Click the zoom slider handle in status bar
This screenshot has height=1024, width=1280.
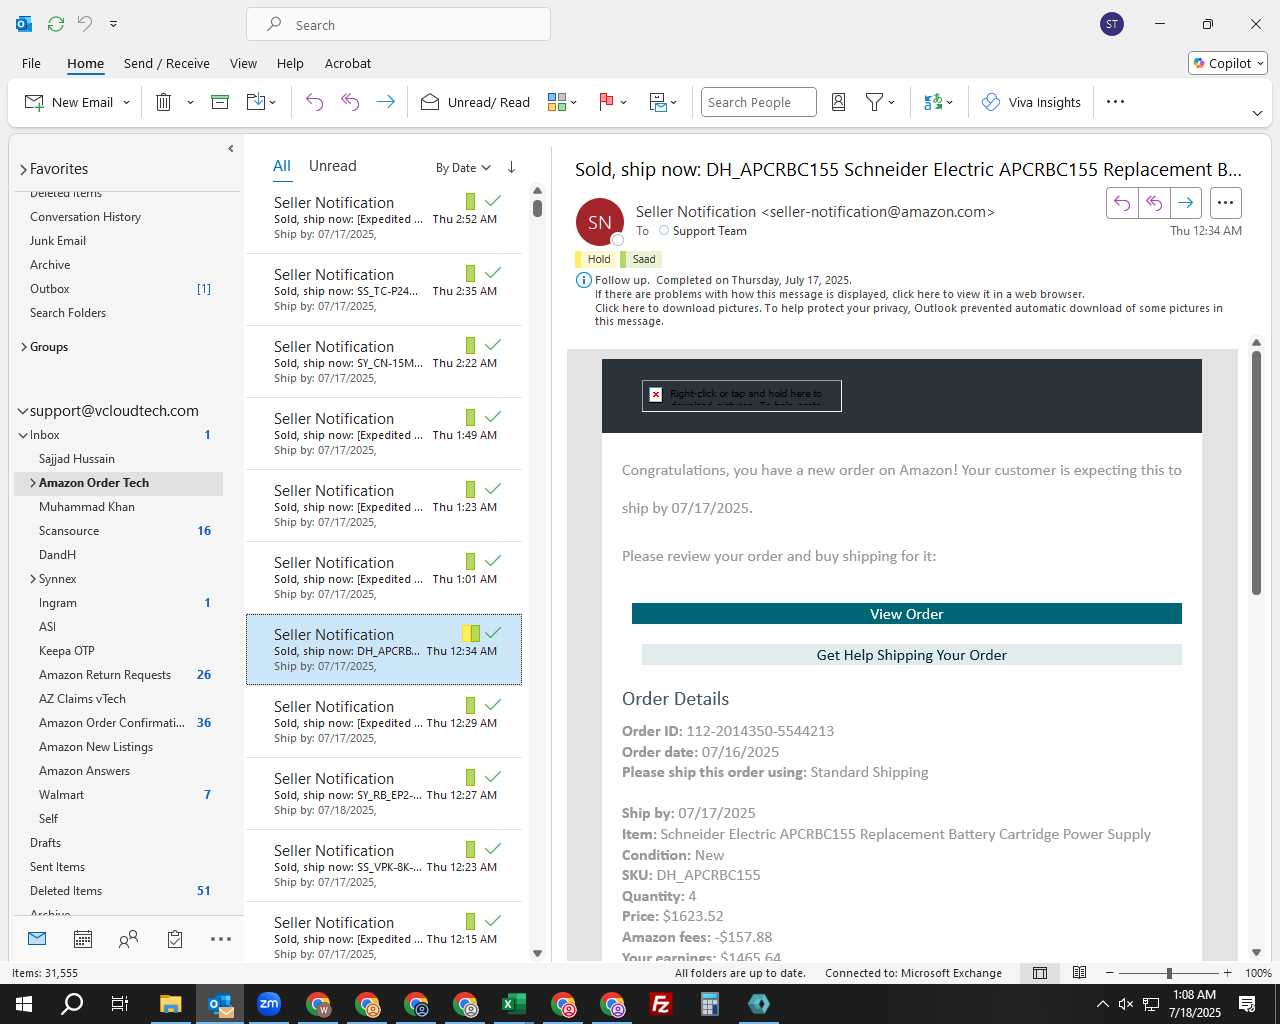pos(1169,973)
